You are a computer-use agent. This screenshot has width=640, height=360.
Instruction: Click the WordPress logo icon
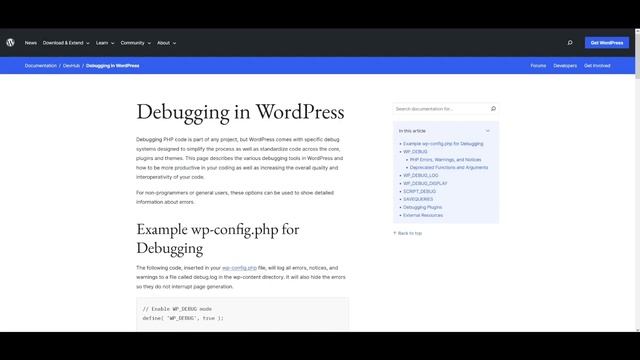click(x=11, y=42)
